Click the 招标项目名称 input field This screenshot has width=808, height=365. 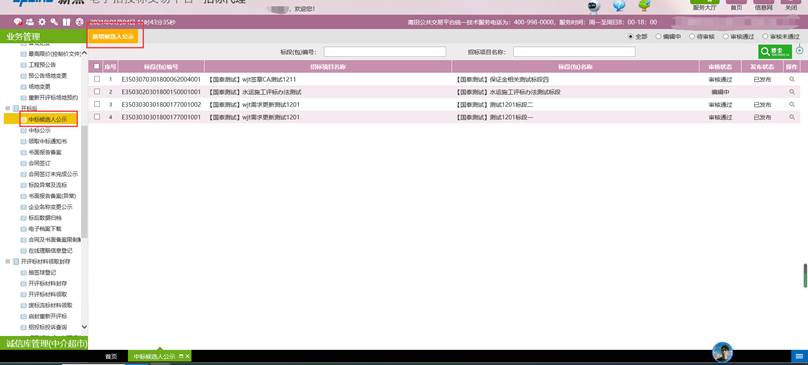pyautogui.click(x=574, y=52)
